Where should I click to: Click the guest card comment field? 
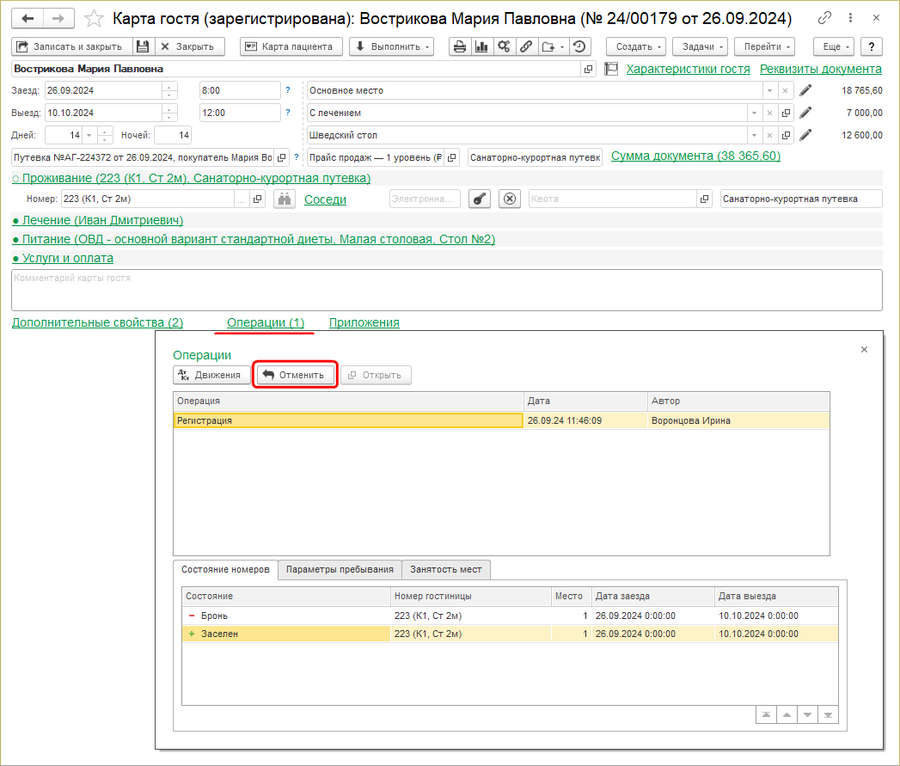coord(446,290)
